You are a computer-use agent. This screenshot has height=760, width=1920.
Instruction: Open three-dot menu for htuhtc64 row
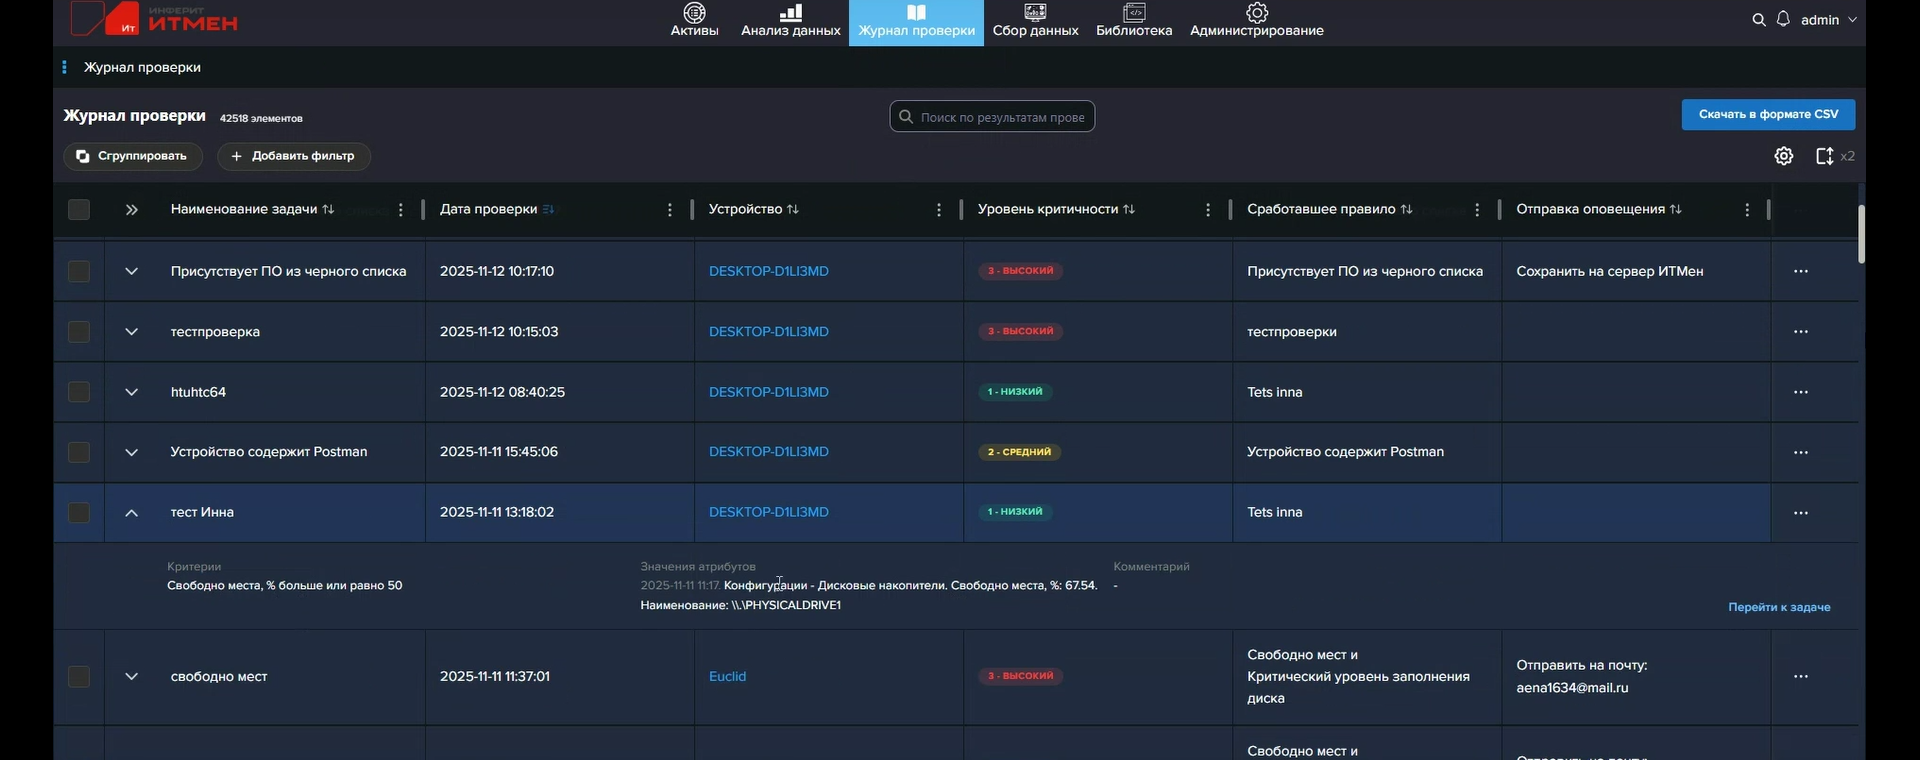click(x=1801, y=392)
